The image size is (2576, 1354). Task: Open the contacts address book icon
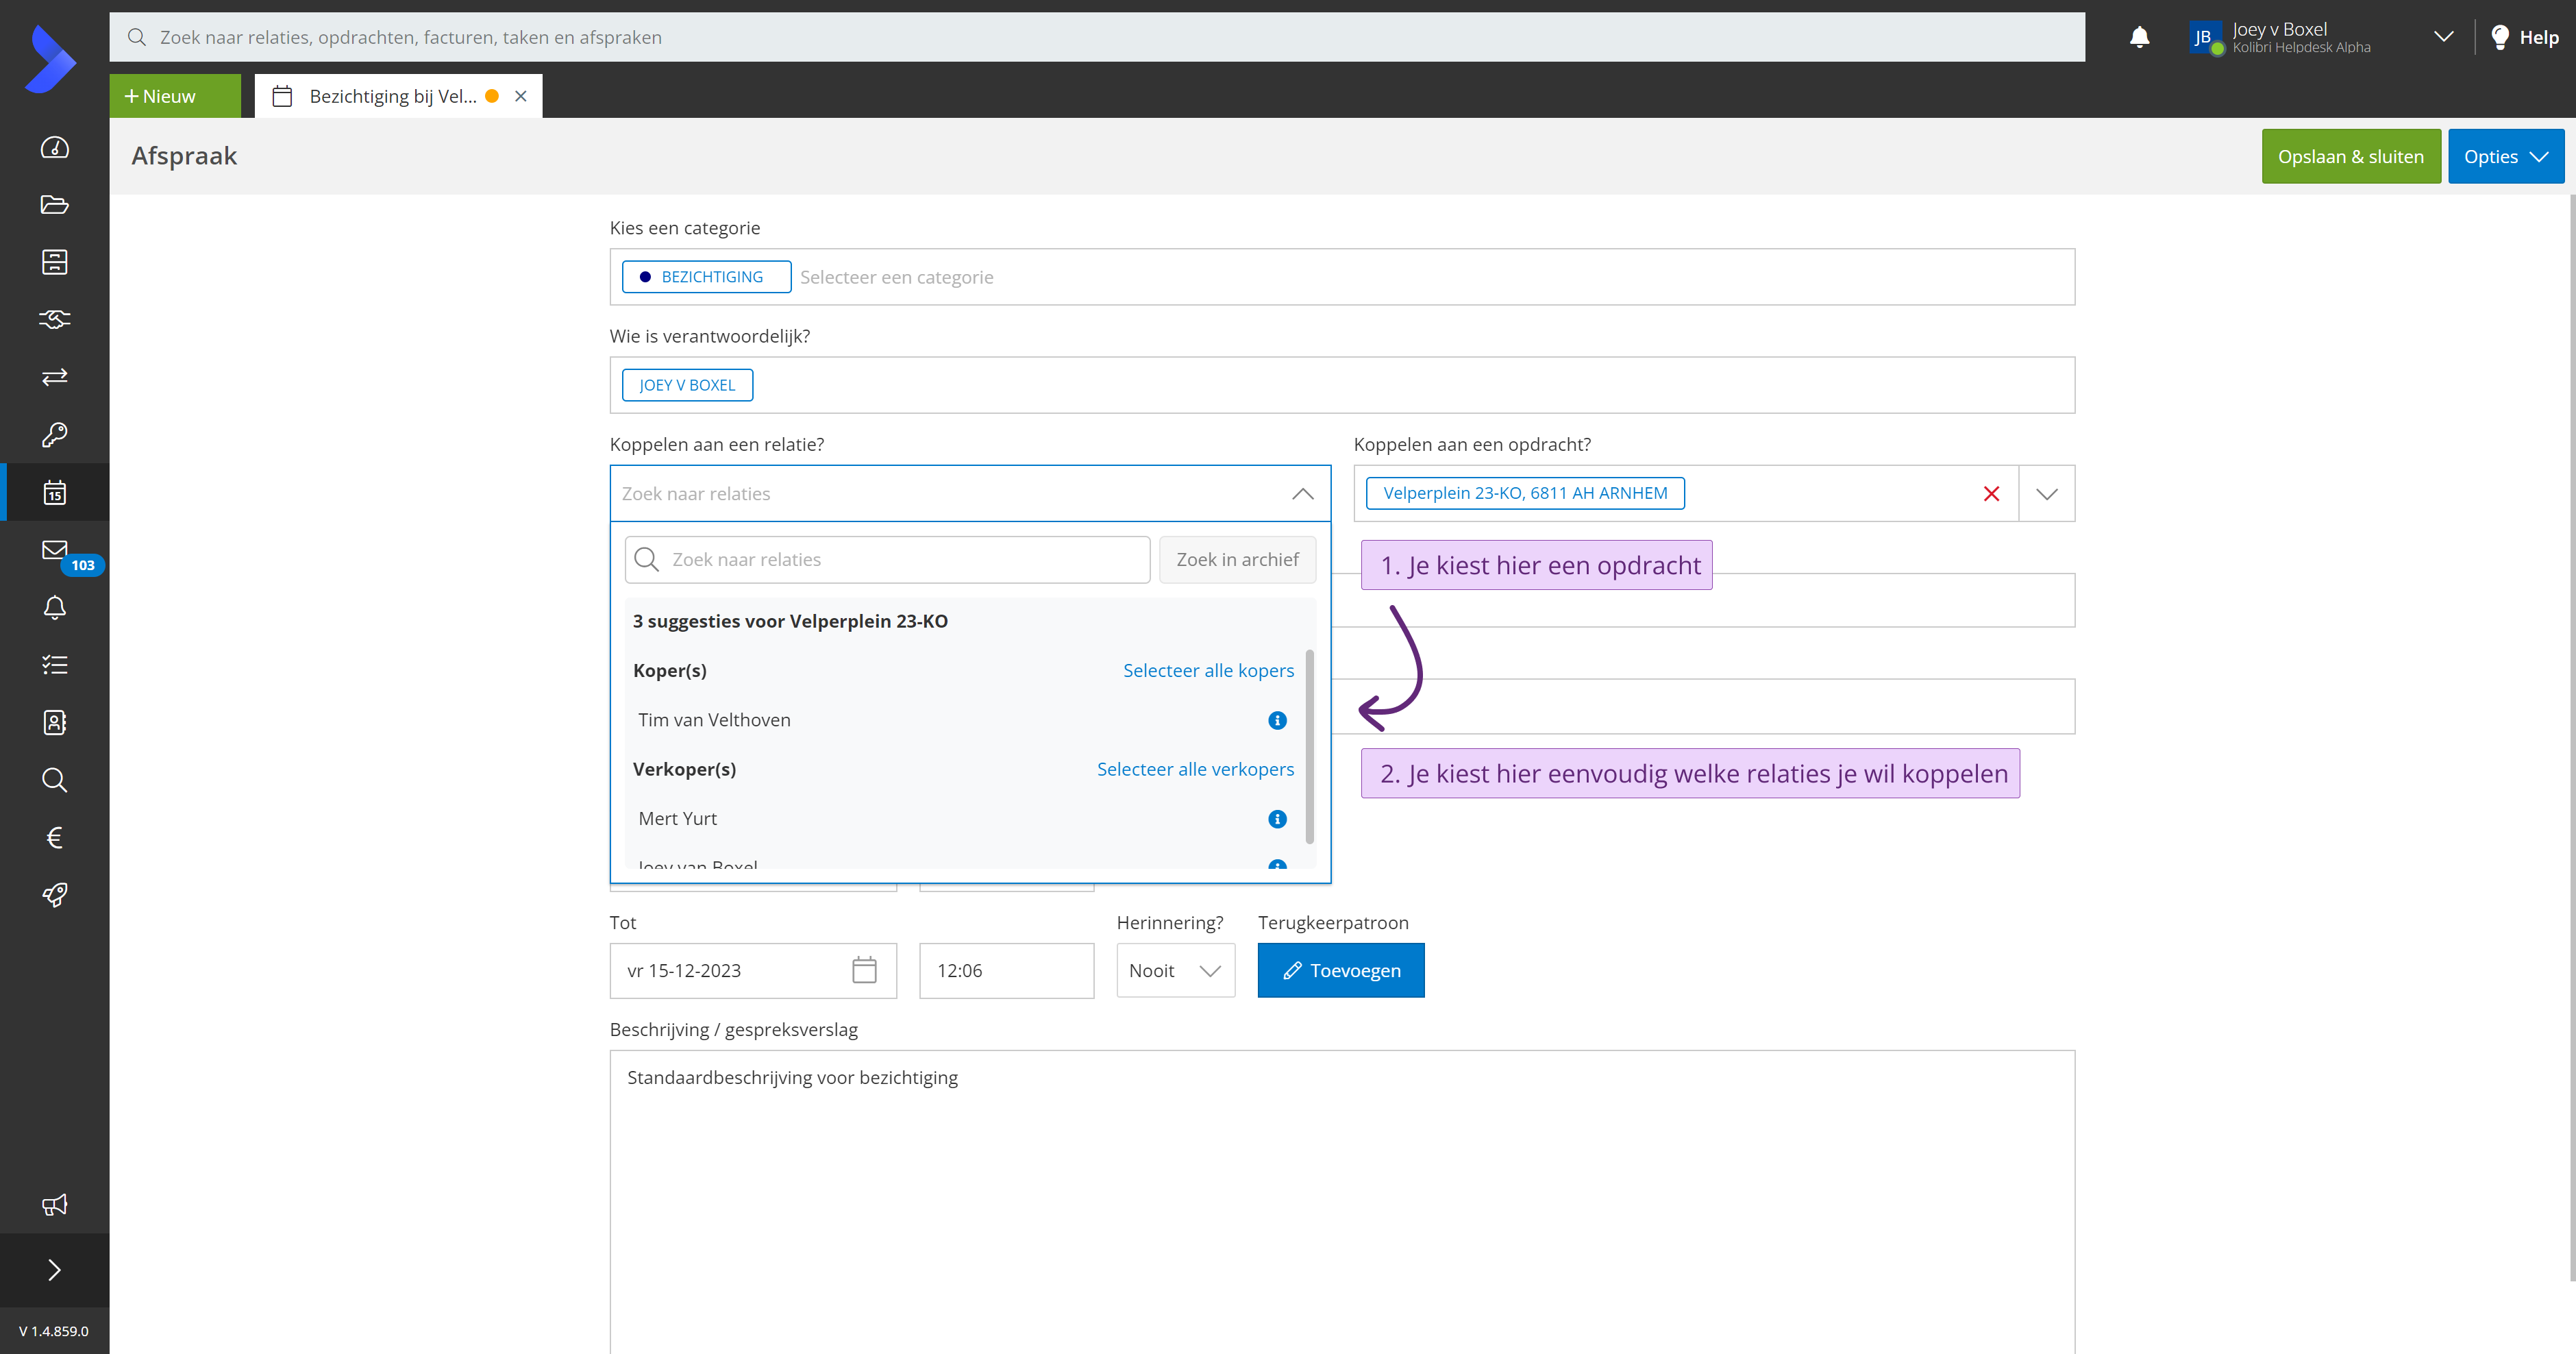[54, 722]
